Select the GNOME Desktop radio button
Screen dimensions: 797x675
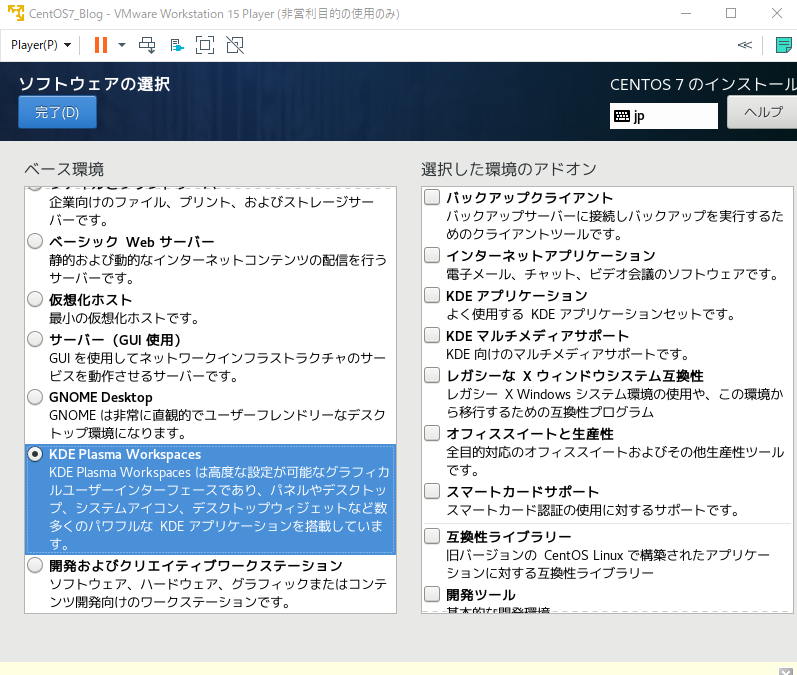pyautogui.click(x=35, y=396)
